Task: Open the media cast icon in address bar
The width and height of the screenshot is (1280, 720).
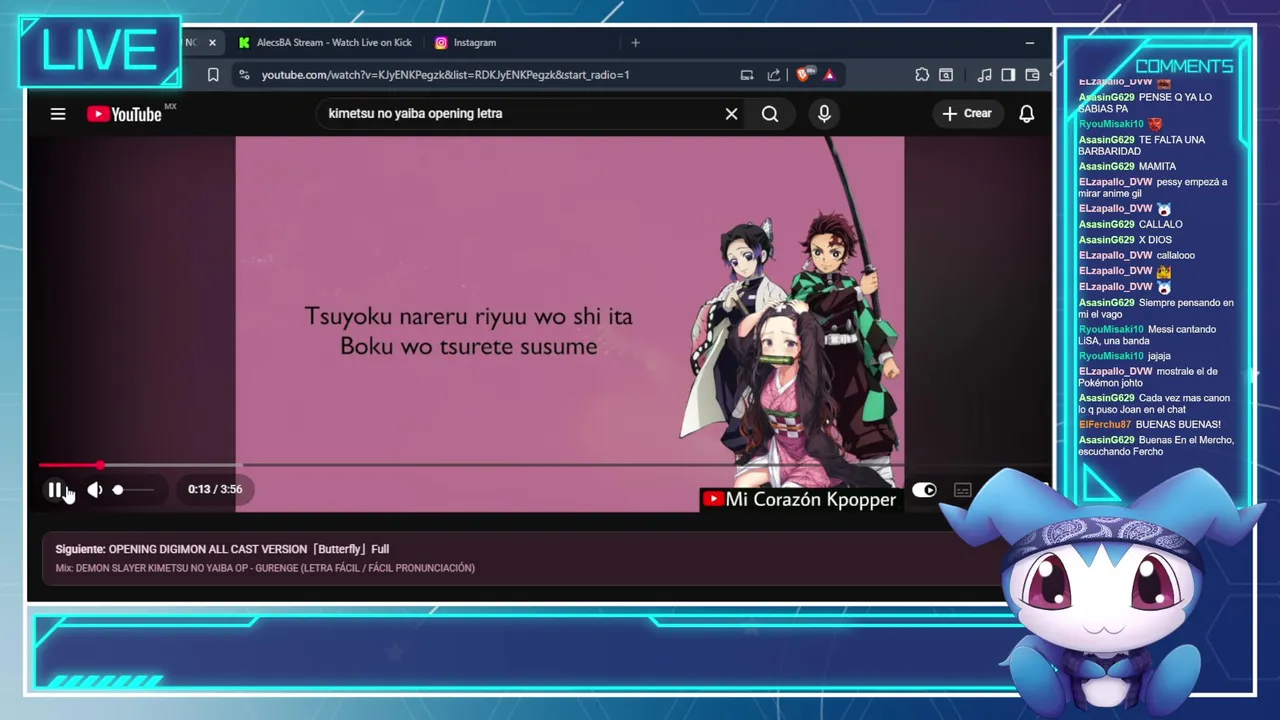Action: pyautogui.click(x=747, y=75)
